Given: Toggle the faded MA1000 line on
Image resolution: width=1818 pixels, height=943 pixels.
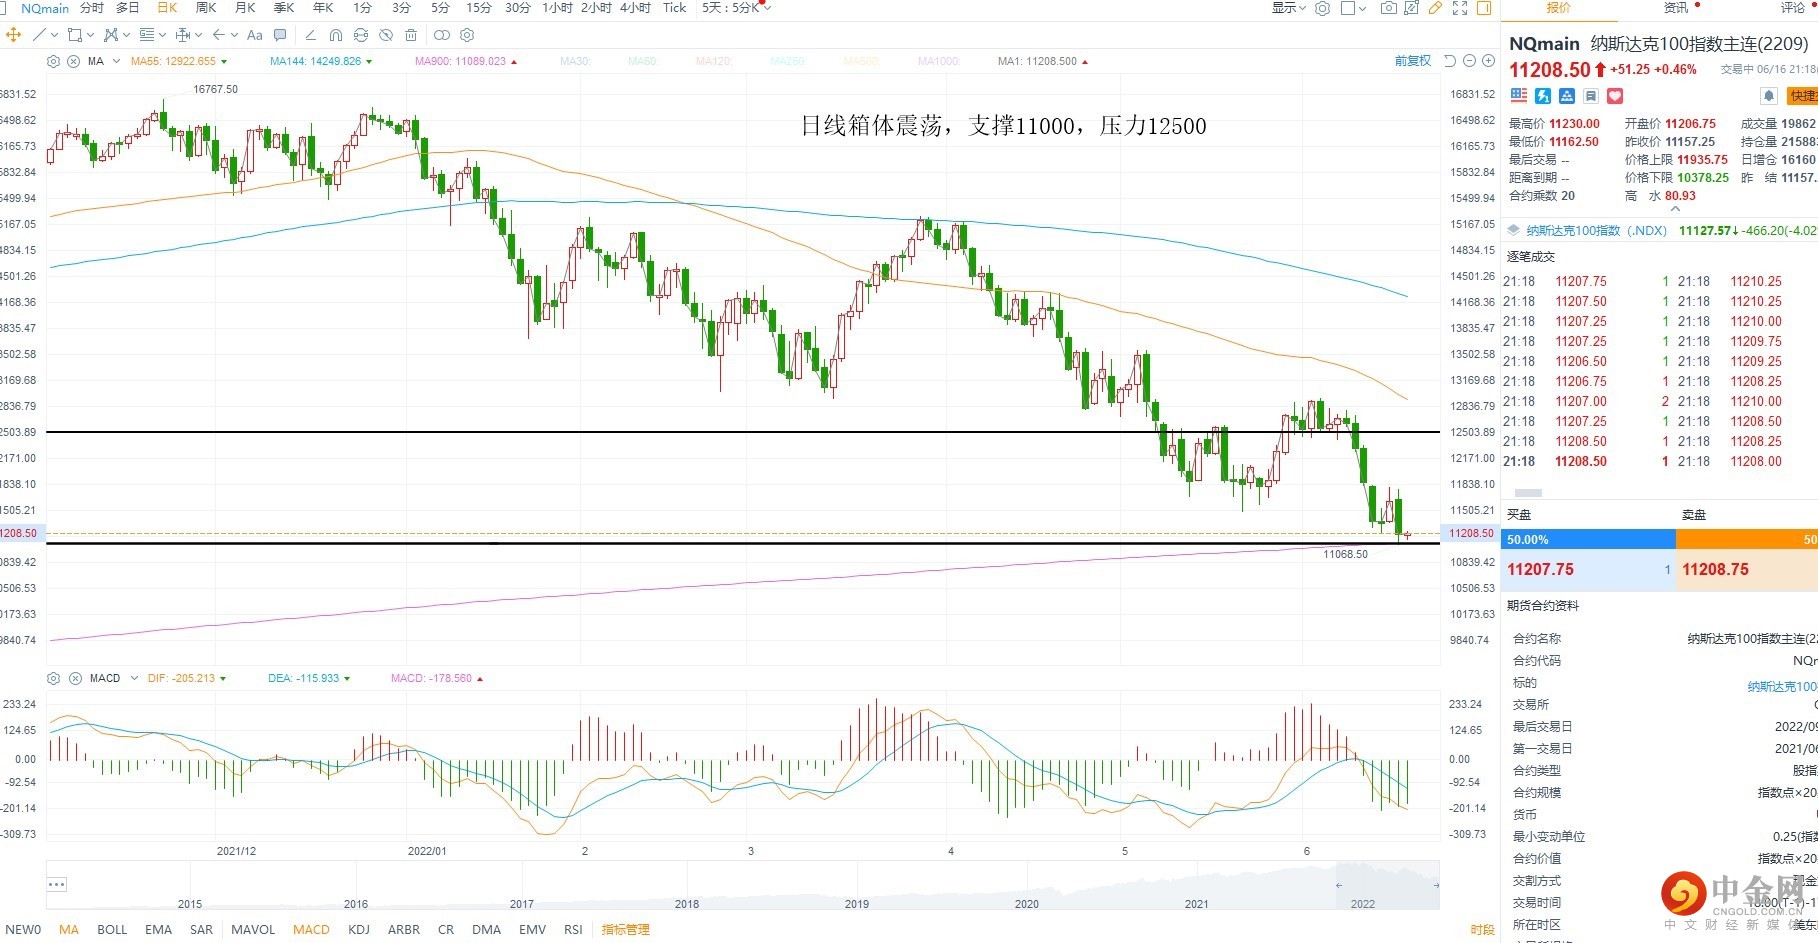Looking at the screenshot, I should [939, 62].
